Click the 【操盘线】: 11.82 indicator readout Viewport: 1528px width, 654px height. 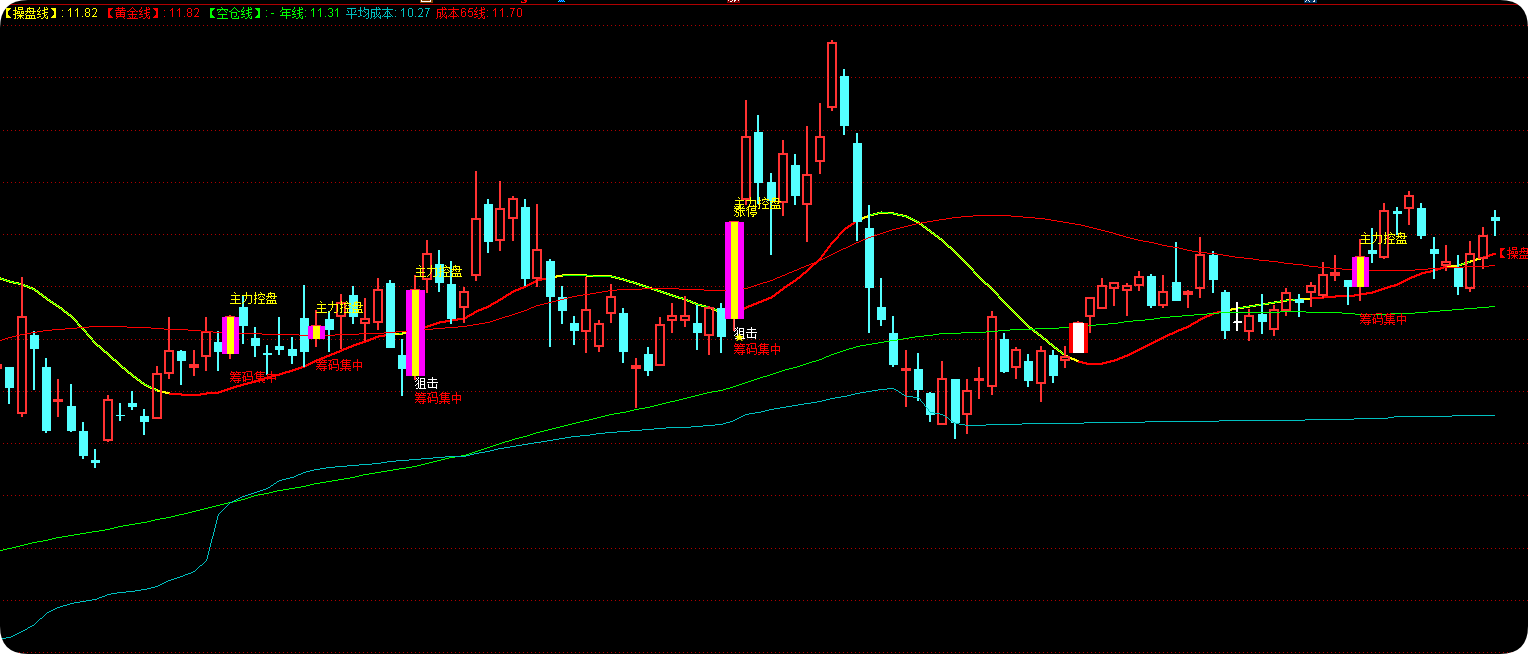pyautogui.click(x=49, y=13)
